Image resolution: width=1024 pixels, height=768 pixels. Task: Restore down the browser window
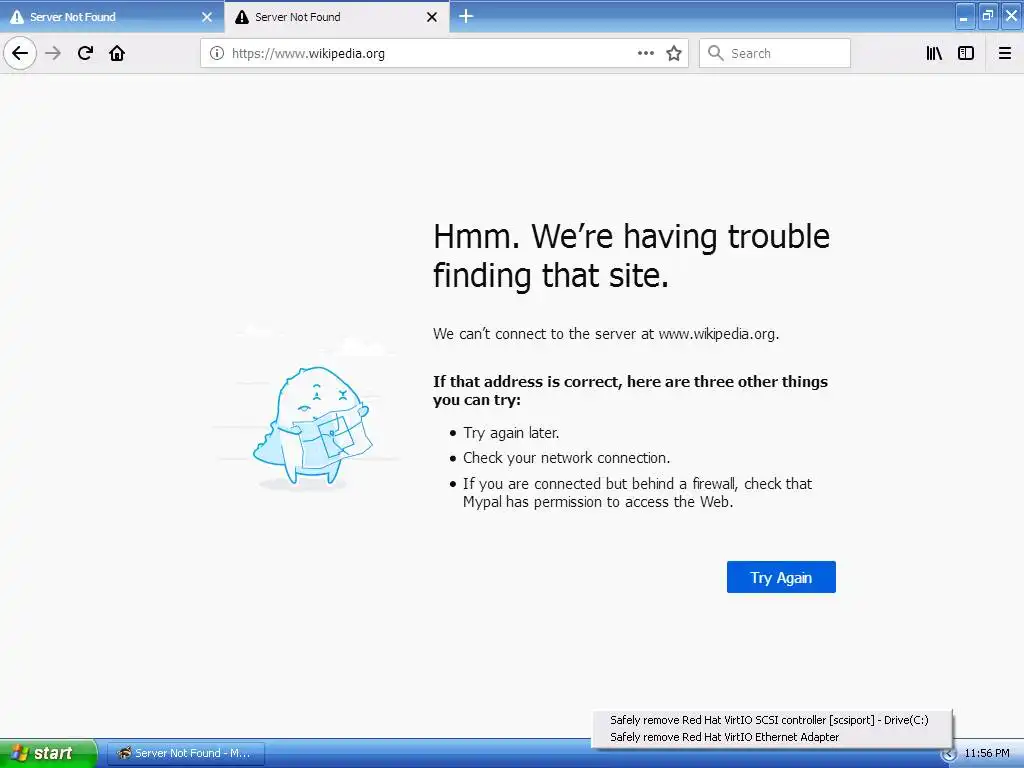[988, 16]
